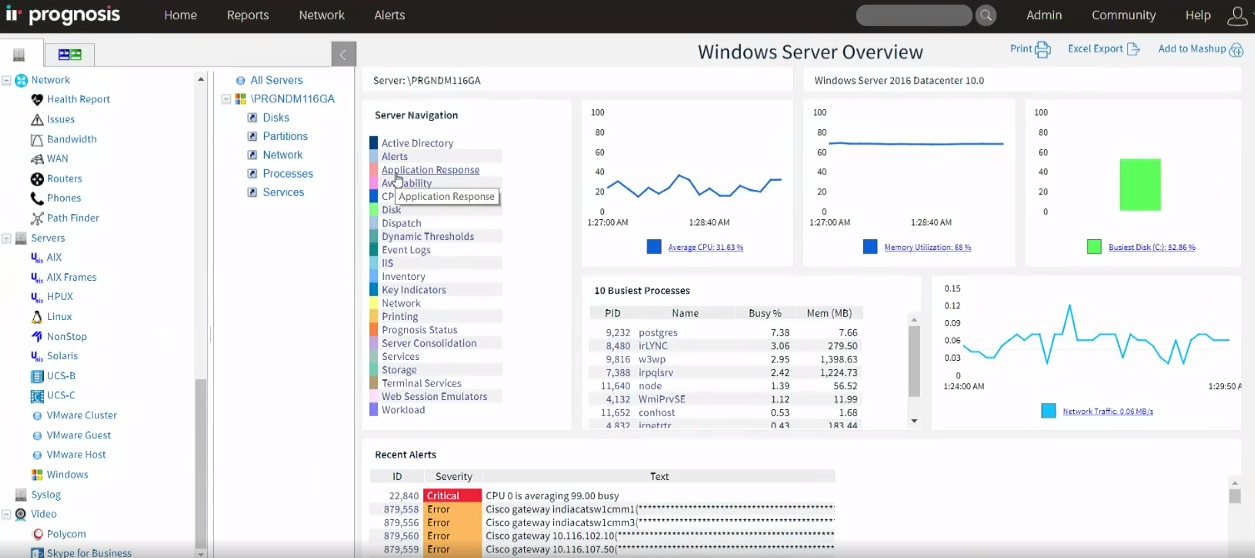Image resolution: width=1255 pixels, height=558 pixels.
Task: Click the Print icon
Action: (x=1043, y=49)
